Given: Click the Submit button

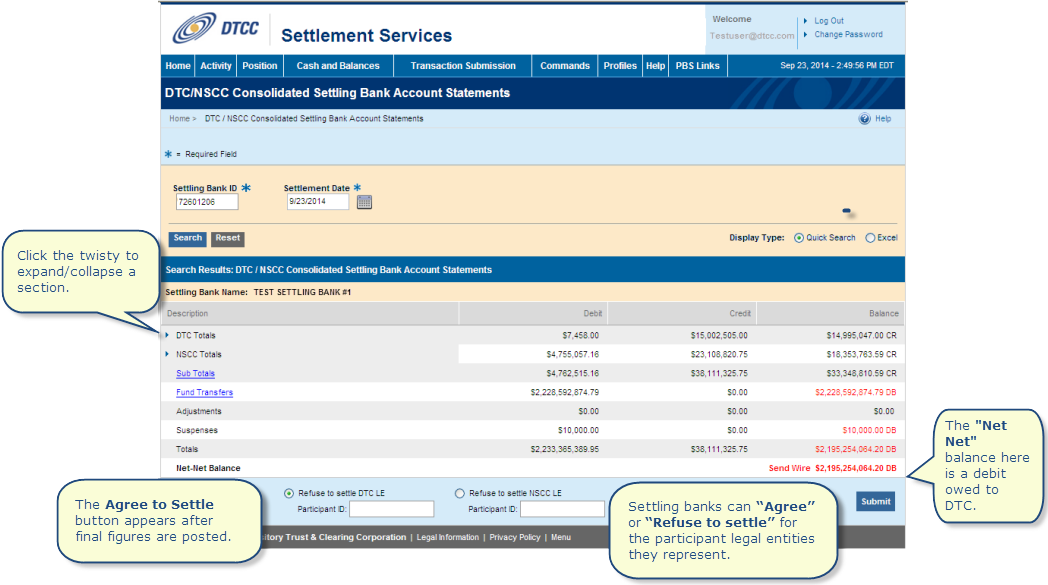Looking at the screenshot, I should tap(876, 501).
